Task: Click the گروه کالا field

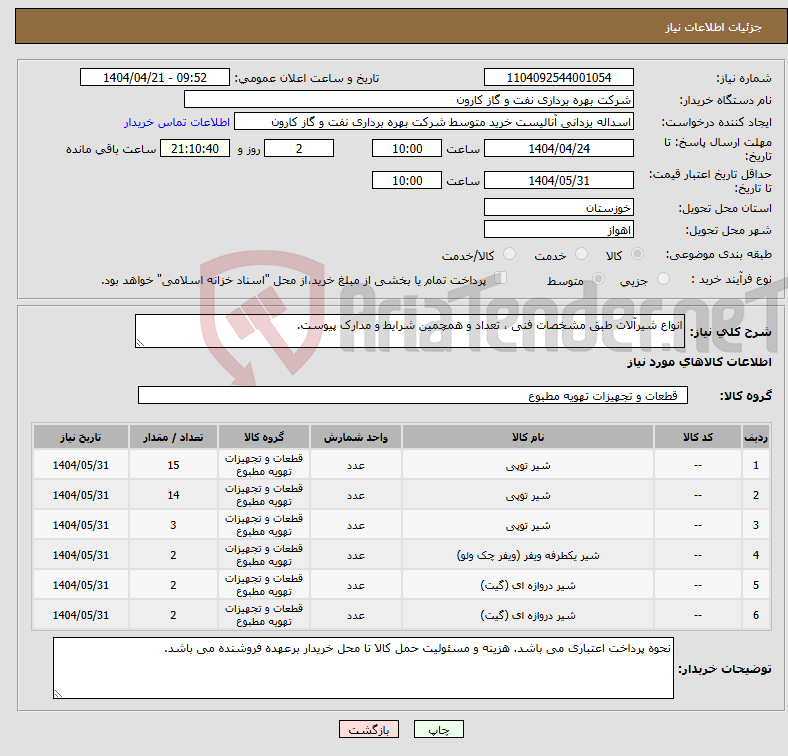Action: click(413, 395)
